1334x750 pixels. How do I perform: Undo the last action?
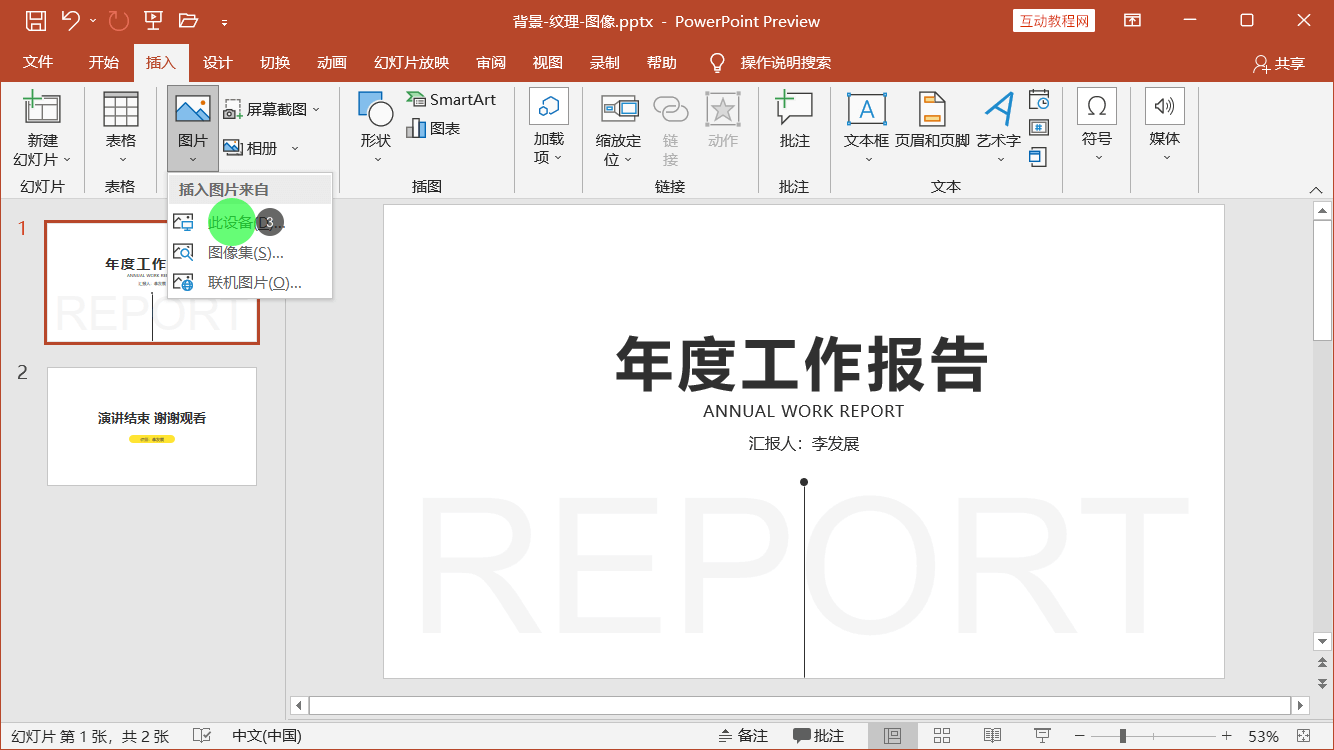click(70, 20)
